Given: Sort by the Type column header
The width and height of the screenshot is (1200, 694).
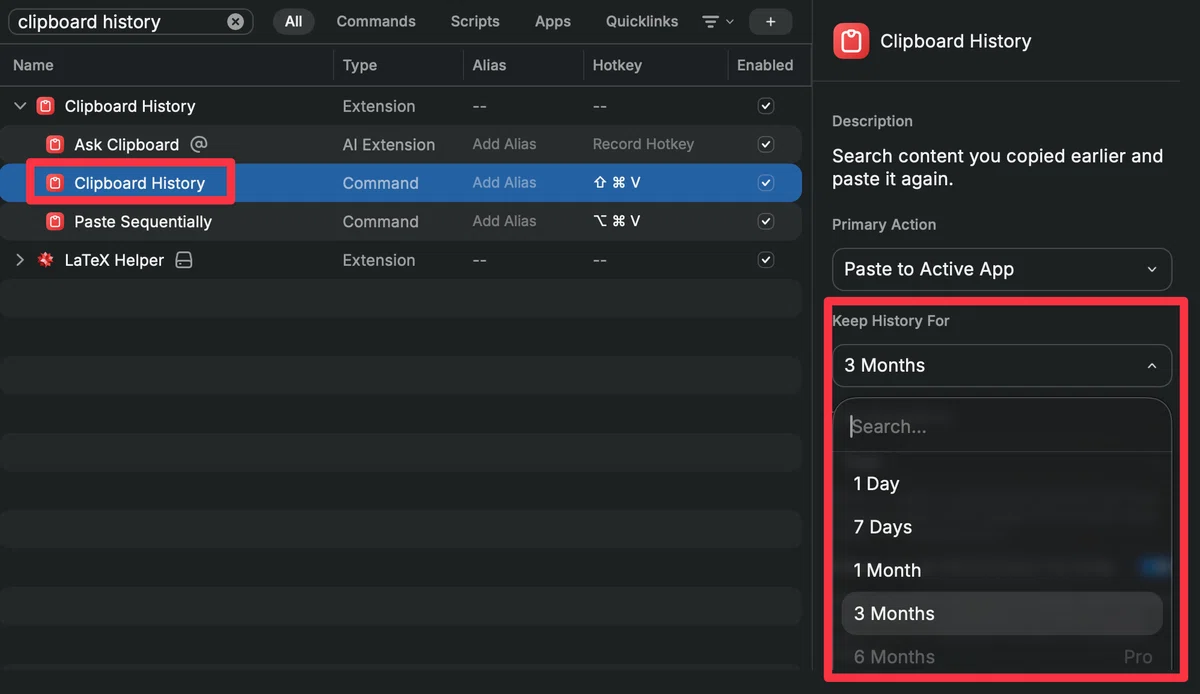Looking at the screenshot, I should (360, 65).
